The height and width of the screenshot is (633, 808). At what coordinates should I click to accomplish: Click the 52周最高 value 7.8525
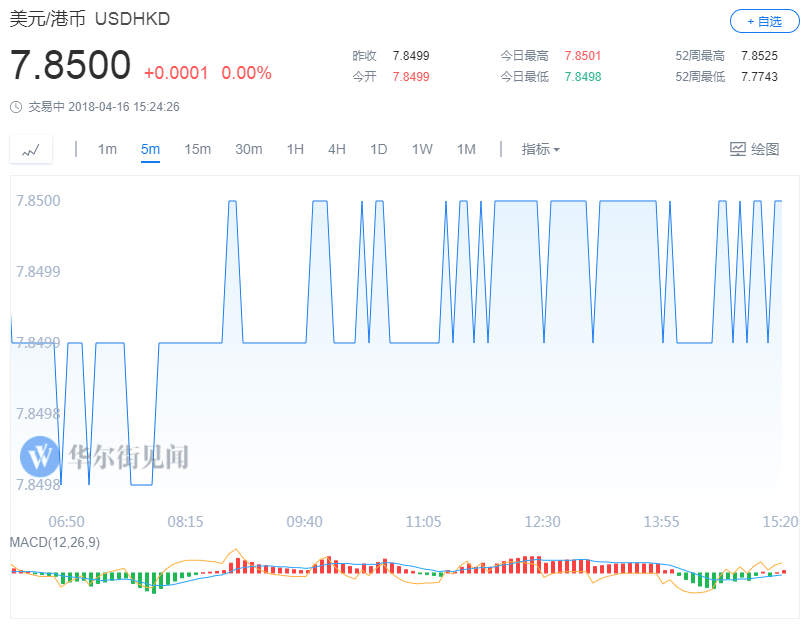[x=760, y=56]
